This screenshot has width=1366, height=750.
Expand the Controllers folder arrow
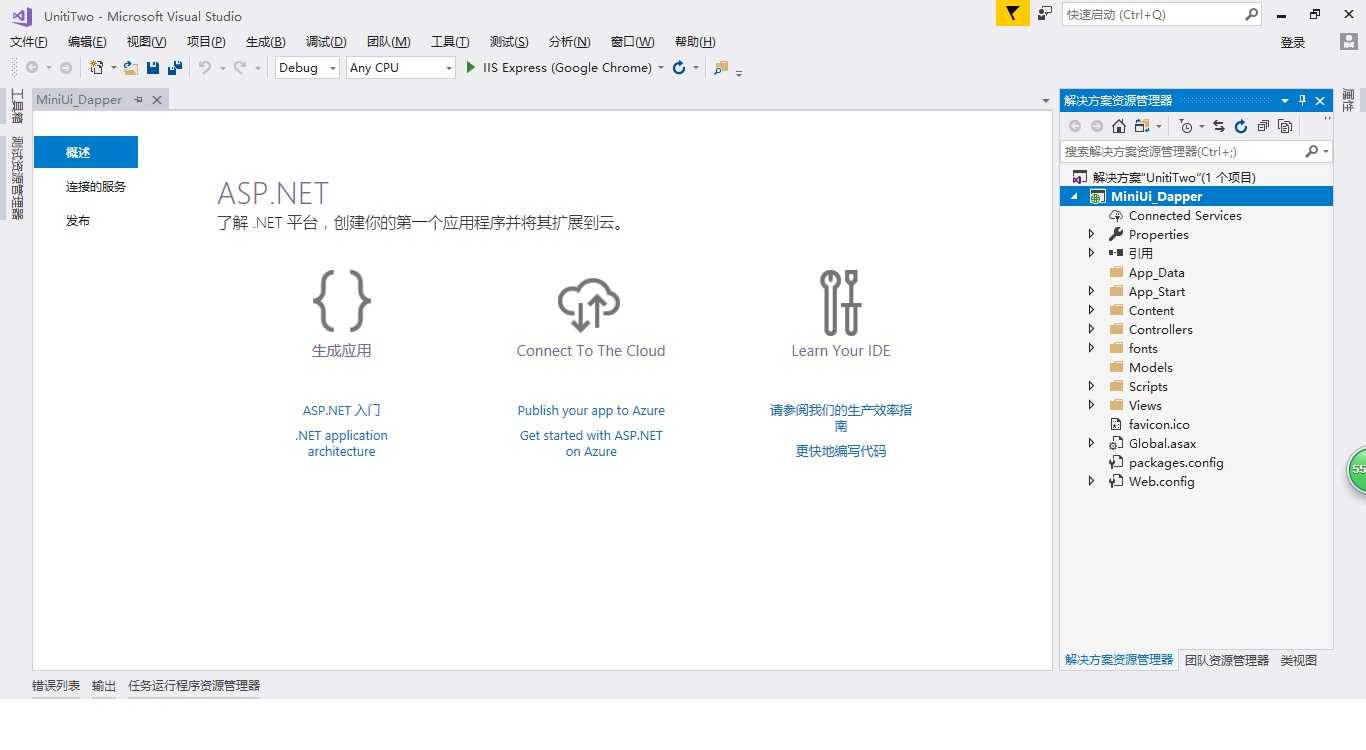pos(1091,329)
